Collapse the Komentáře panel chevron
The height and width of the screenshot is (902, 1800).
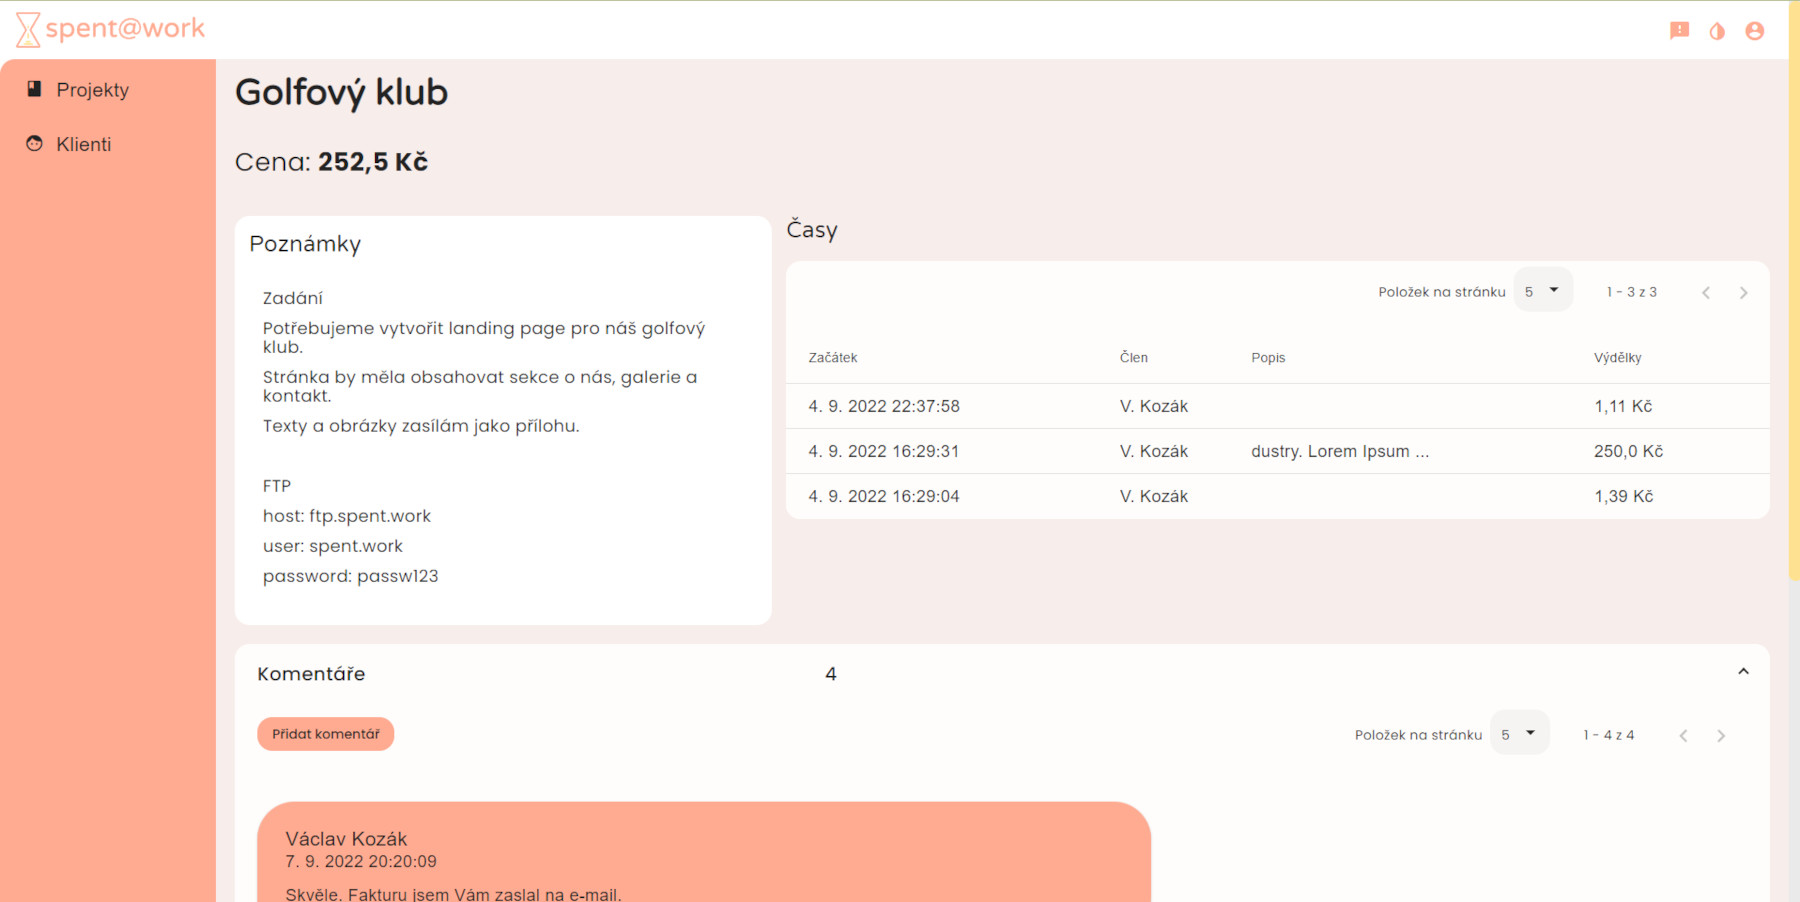(1743, 672)
